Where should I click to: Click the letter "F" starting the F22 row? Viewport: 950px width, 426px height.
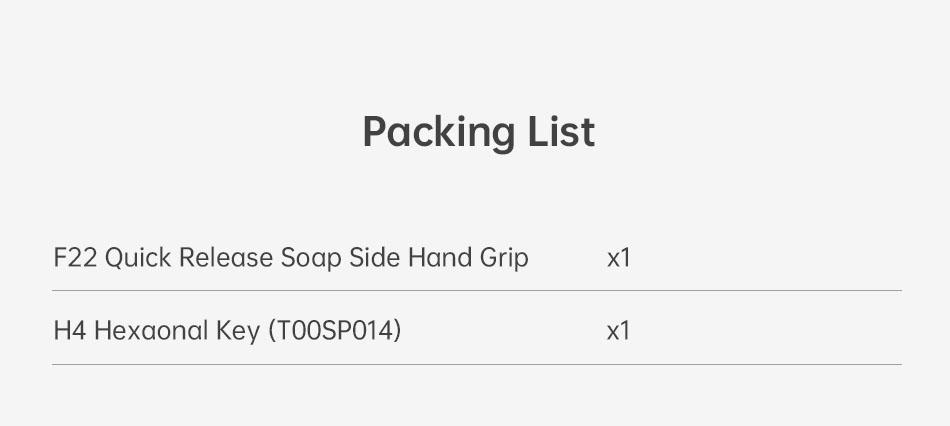coord(60,258)
